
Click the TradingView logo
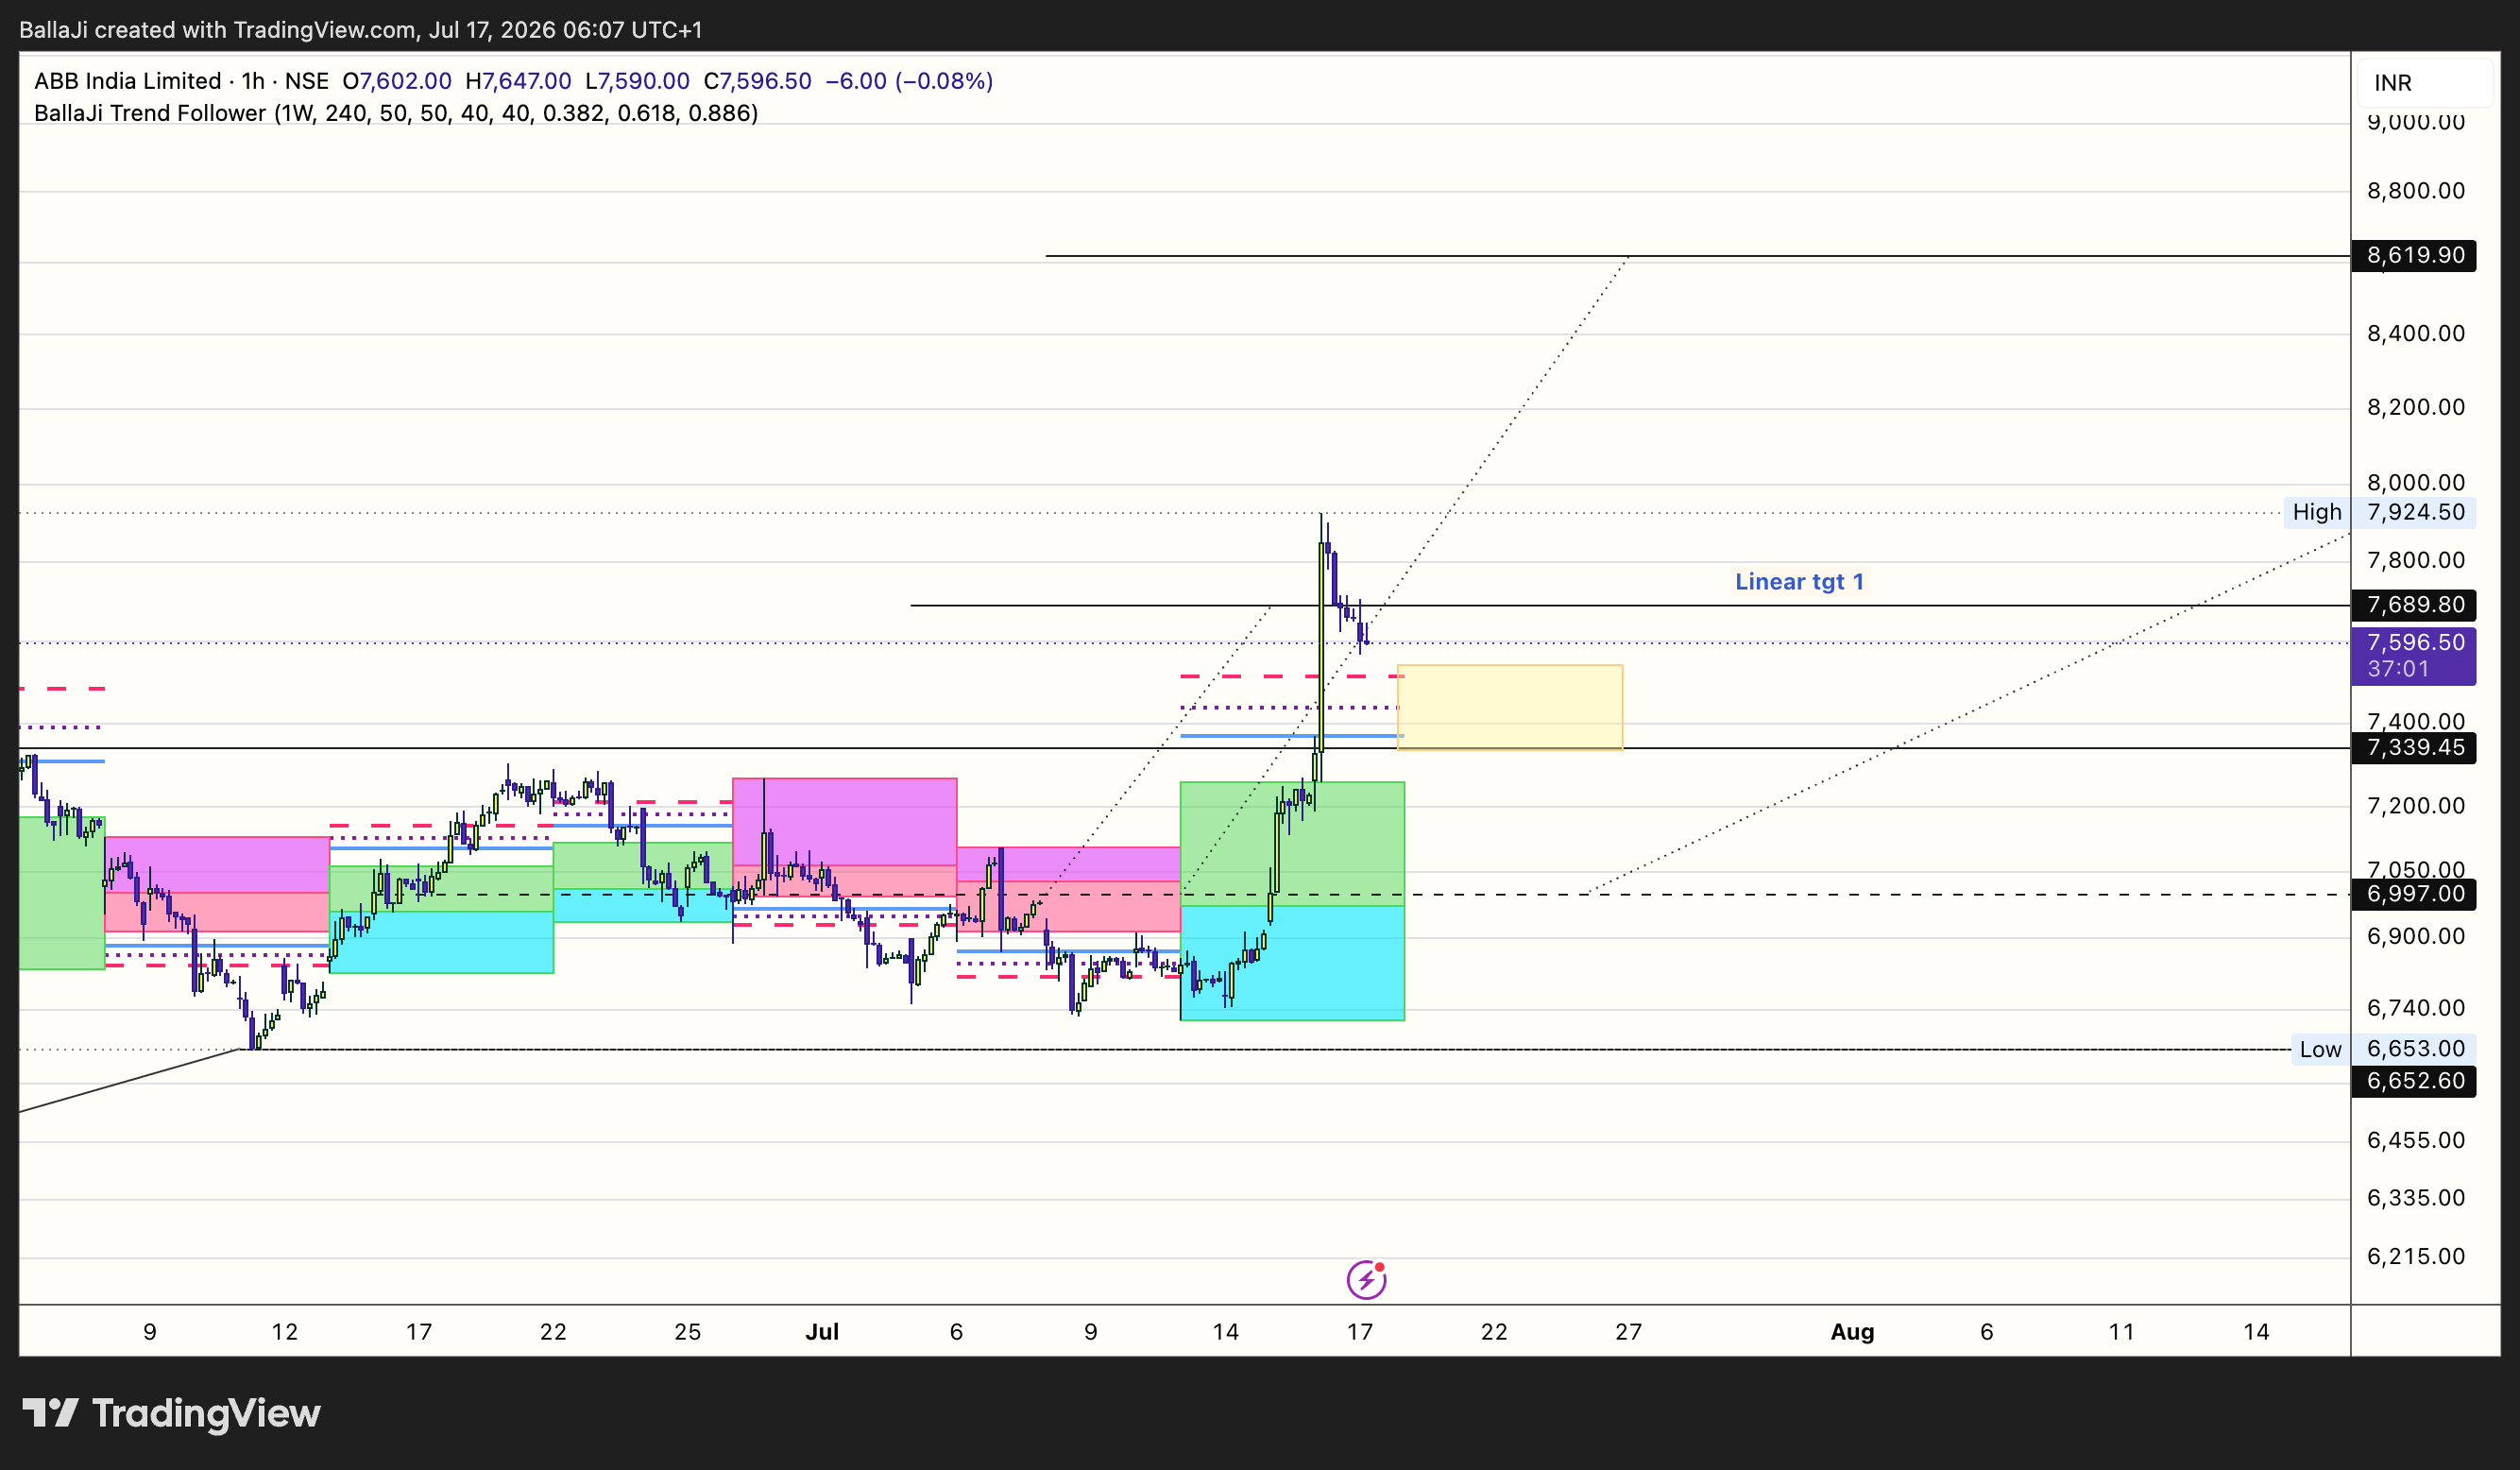171,1413
